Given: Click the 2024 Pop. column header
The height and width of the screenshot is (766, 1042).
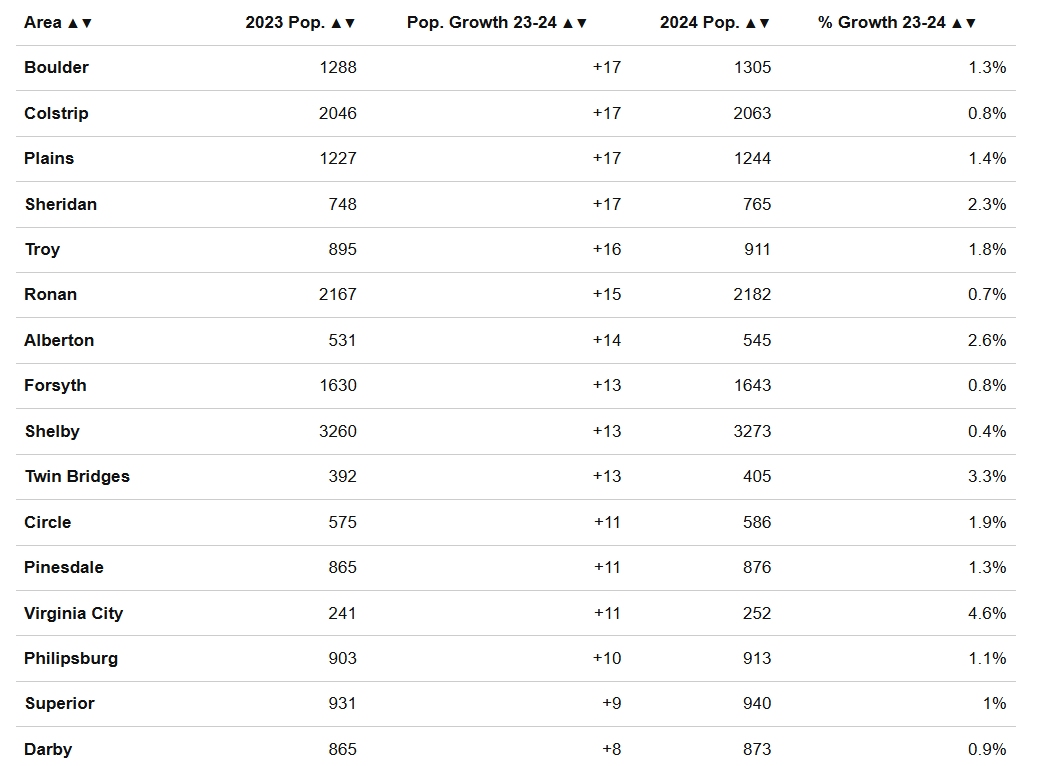Looking at the screenshot, I should 699,23.
